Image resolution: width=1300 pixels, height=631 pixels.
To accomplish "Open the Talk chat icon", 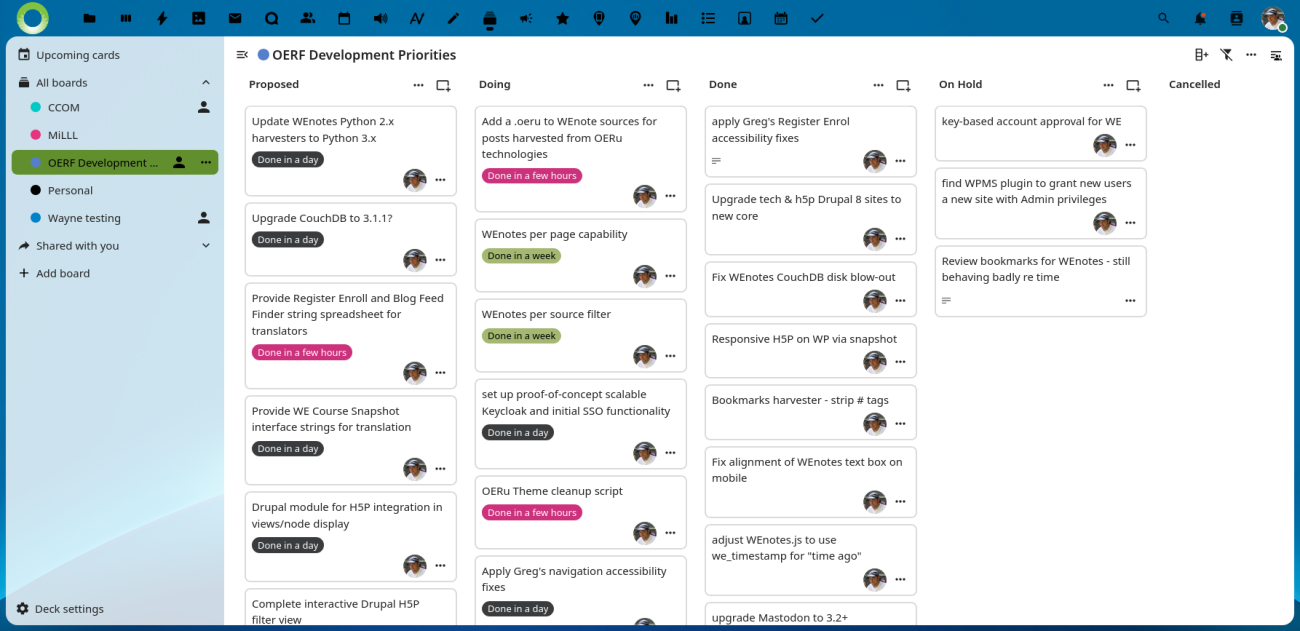I will 271,18.
